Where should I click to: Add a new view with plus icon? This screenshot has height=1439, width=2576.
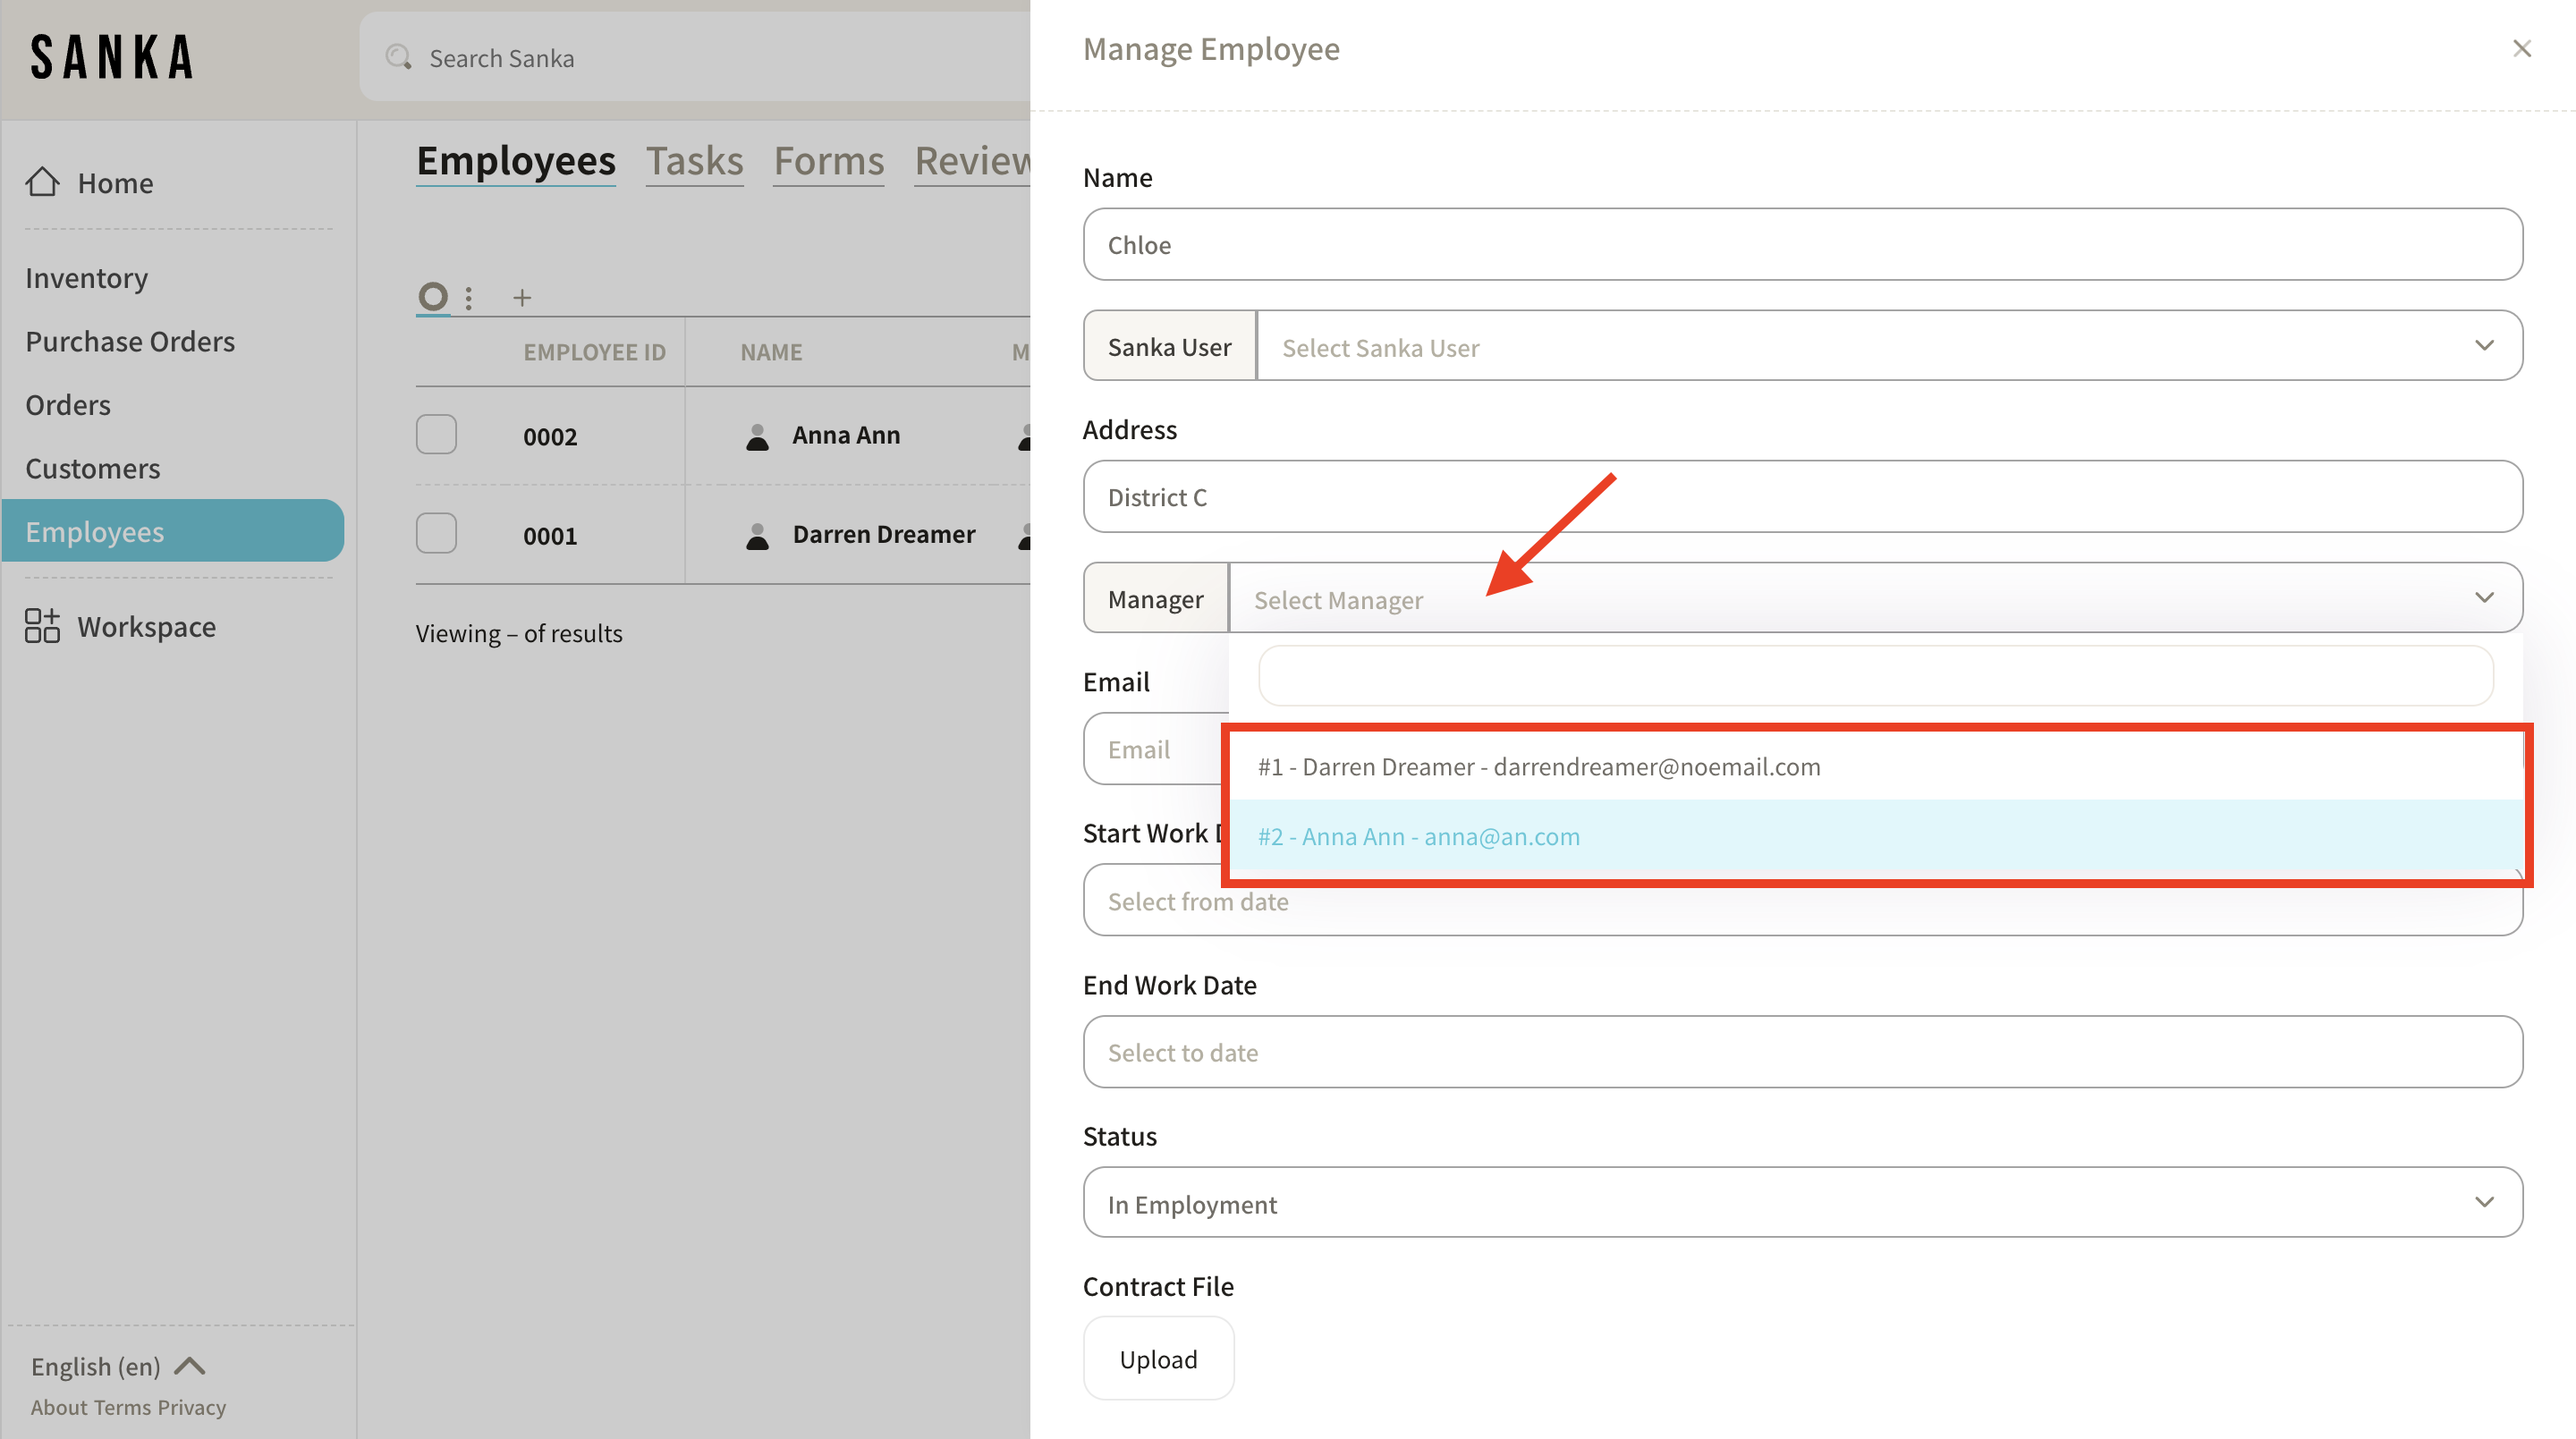click(522, 297)
